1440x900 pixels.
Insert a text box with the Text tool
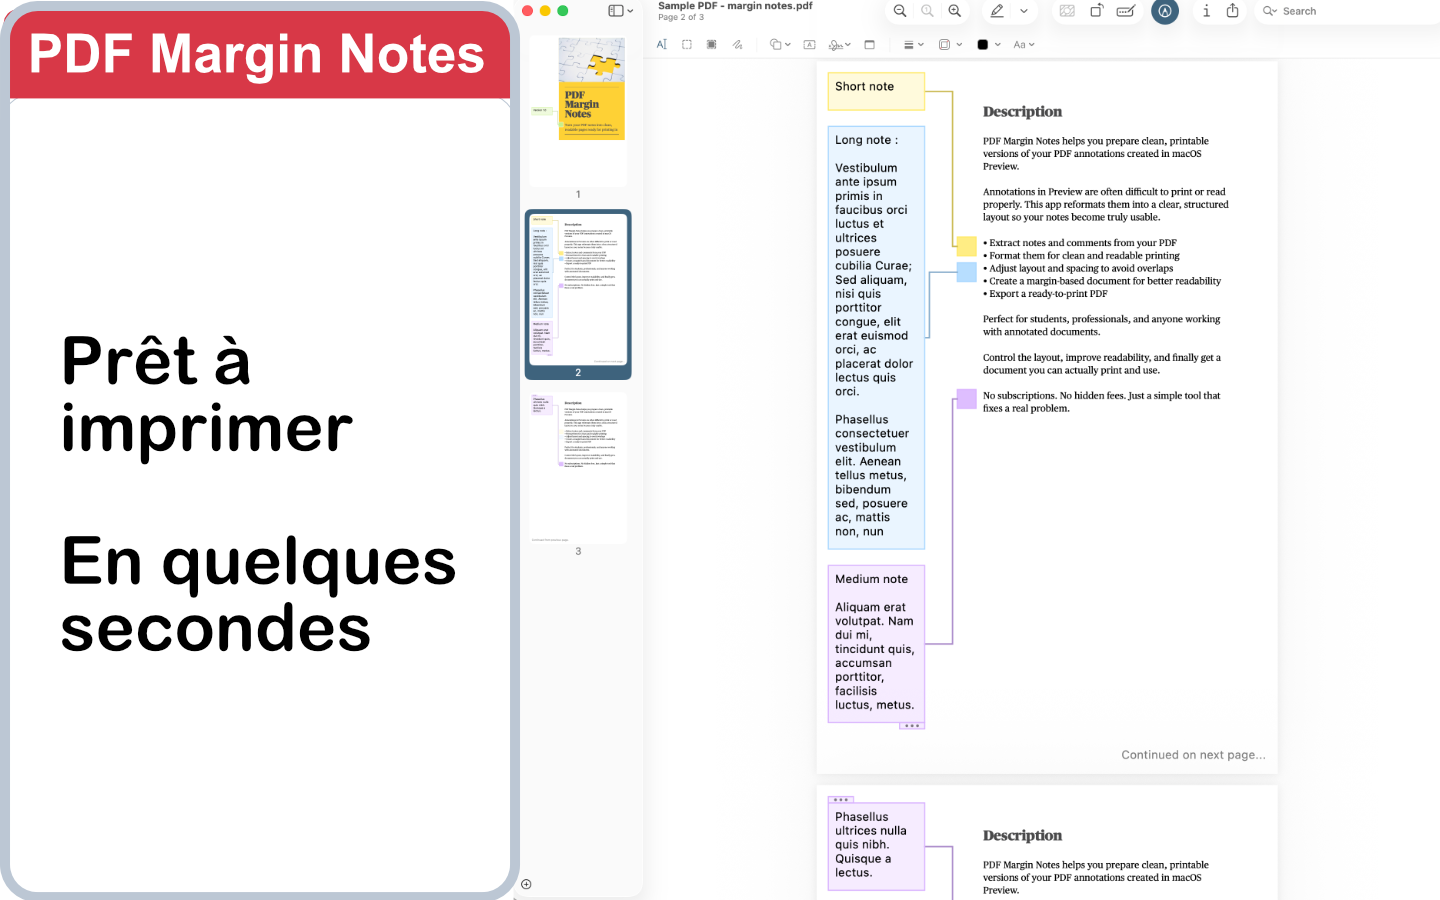point(809,44)
